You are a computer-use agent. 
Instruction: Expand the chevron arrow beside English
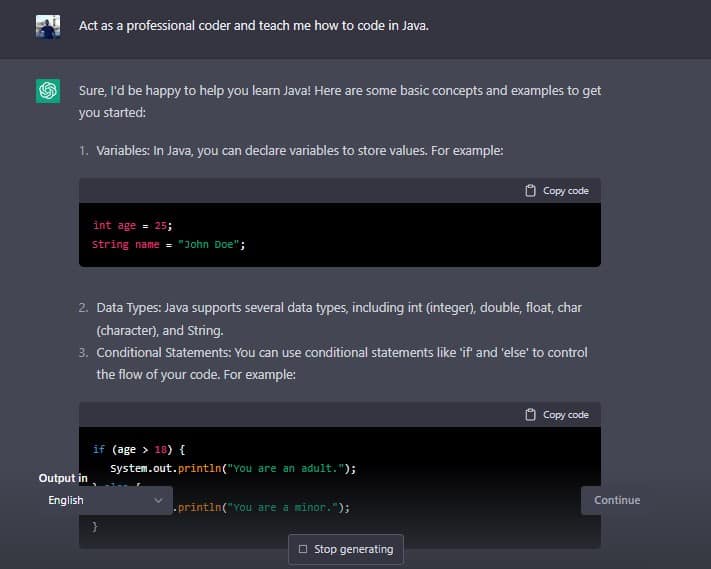tap(158, 500)
